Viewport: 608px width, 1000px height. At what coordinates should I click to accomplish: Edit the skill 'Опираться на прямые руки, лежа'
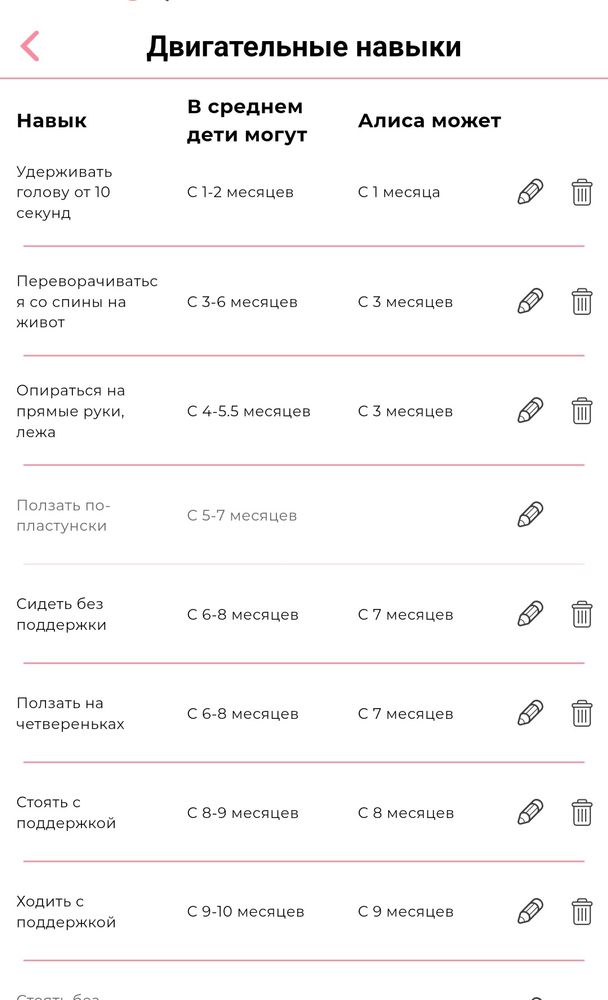tap(530, 410)
